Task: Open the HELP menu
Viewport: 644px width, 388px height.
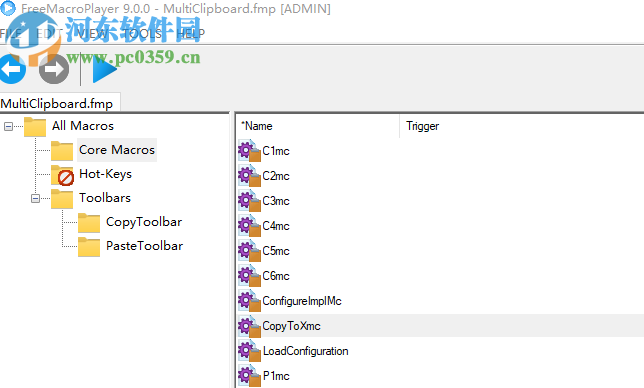Action: tap(190, 34)
